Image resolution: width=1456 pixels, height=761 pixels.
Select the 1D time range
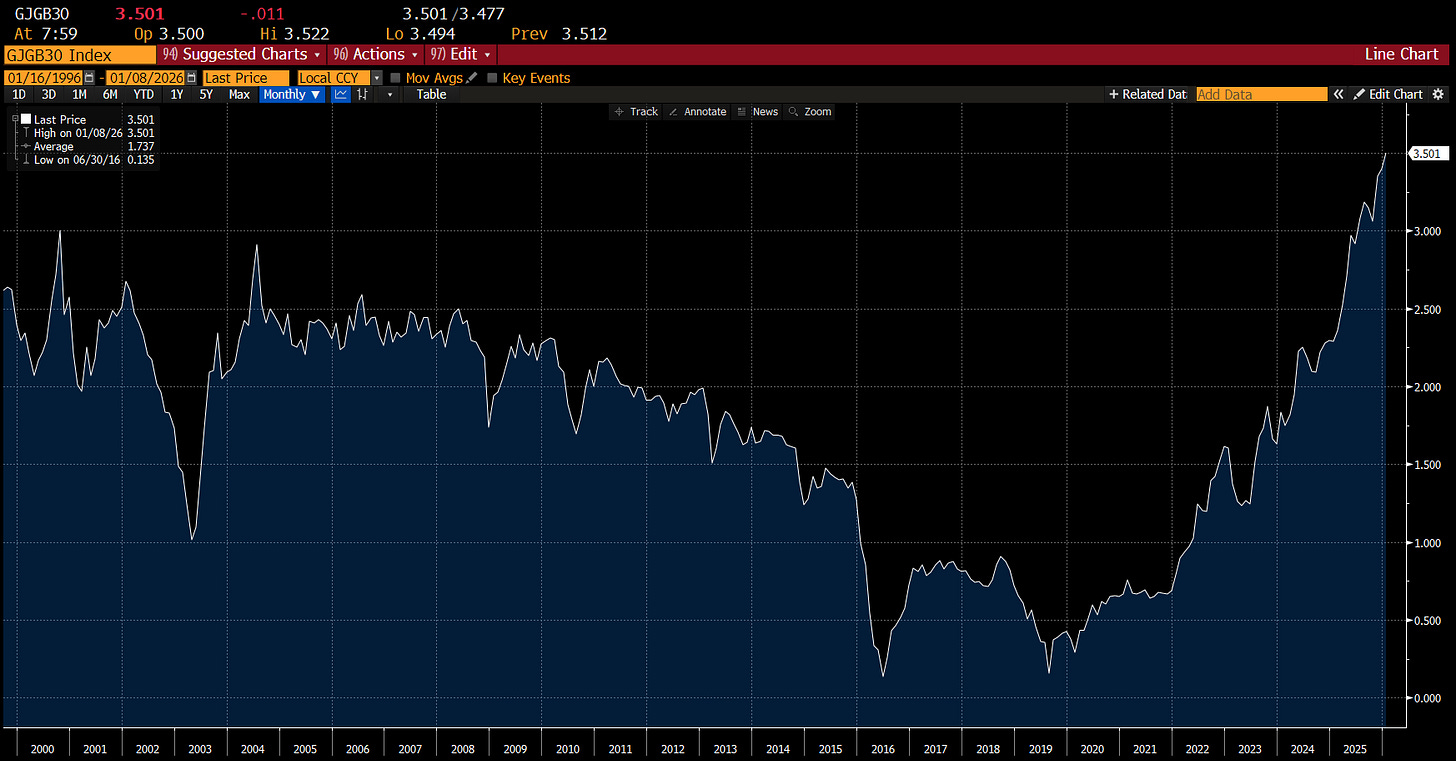19,94
